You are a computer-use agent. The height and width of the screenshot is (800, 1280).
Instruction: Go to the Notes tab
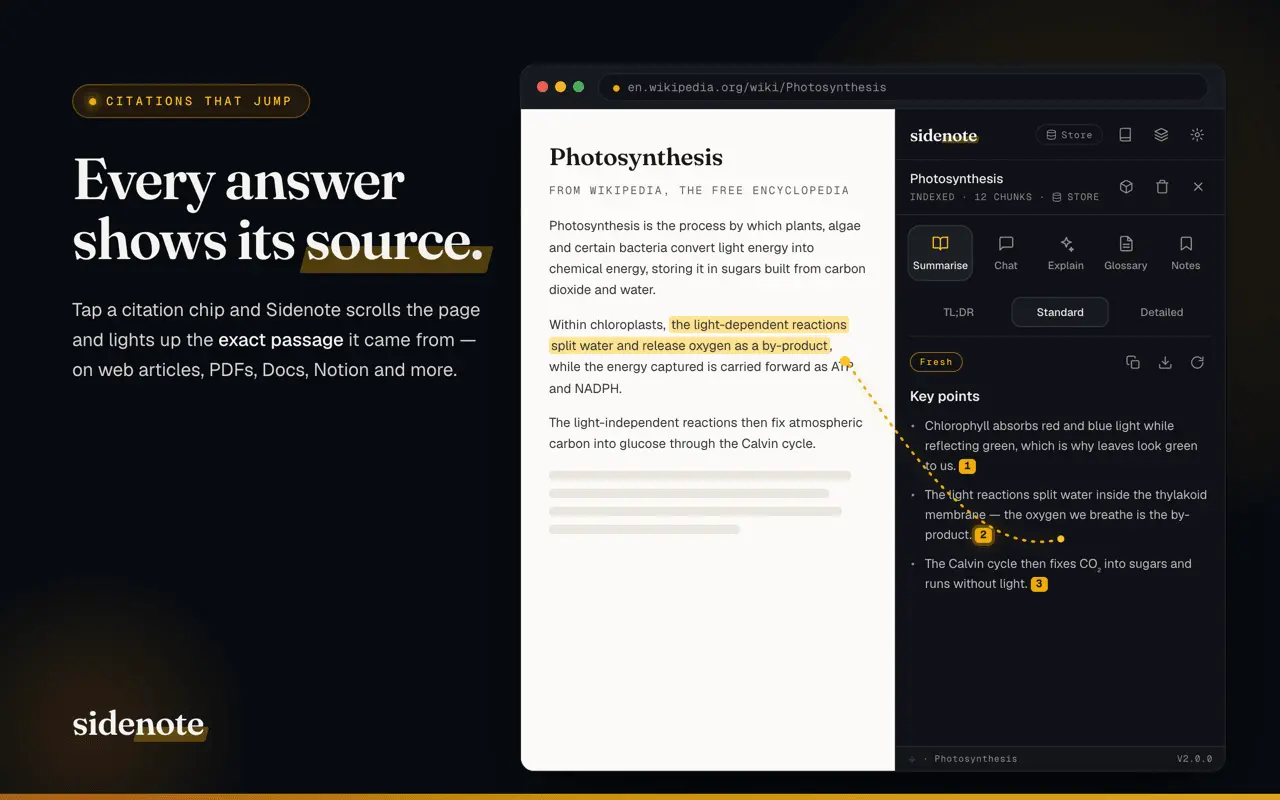(x=1185, y=253)
